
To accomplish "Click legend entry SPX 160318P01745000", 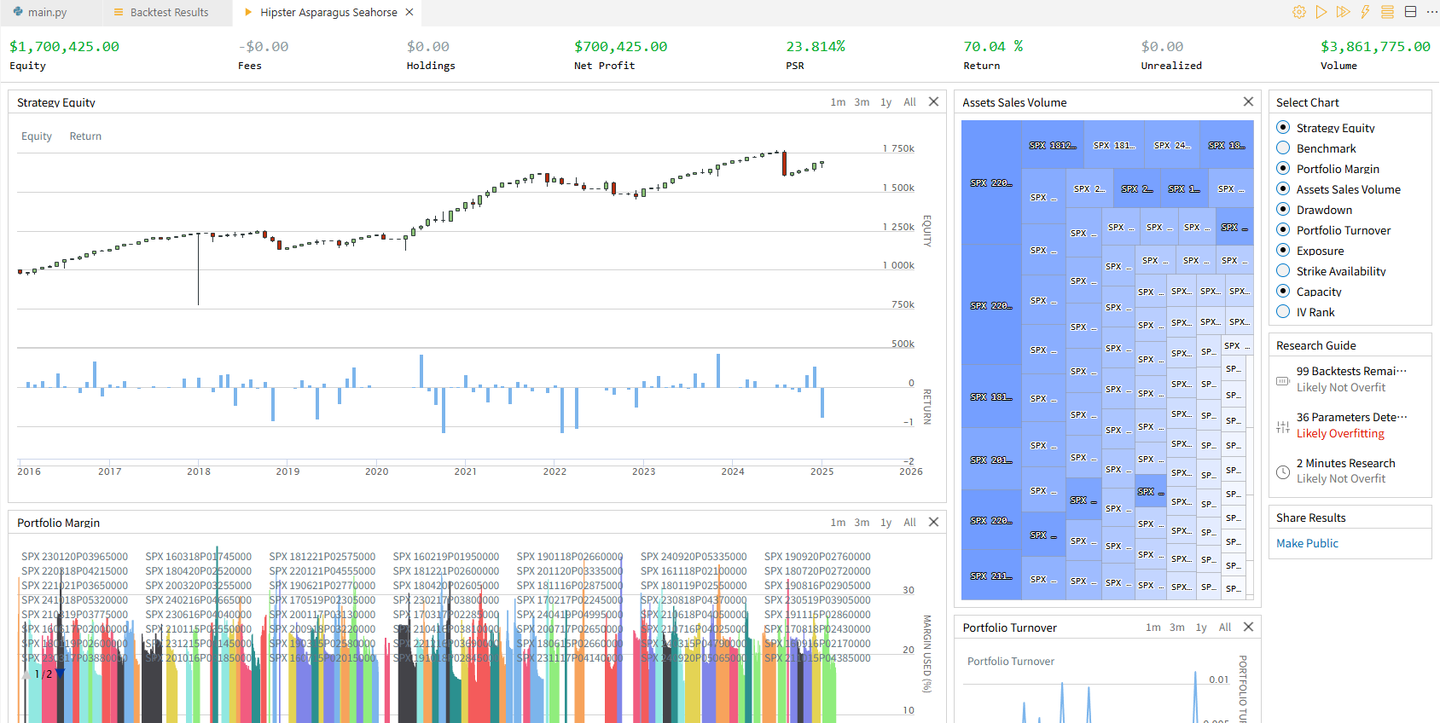I will coord(198,556).
